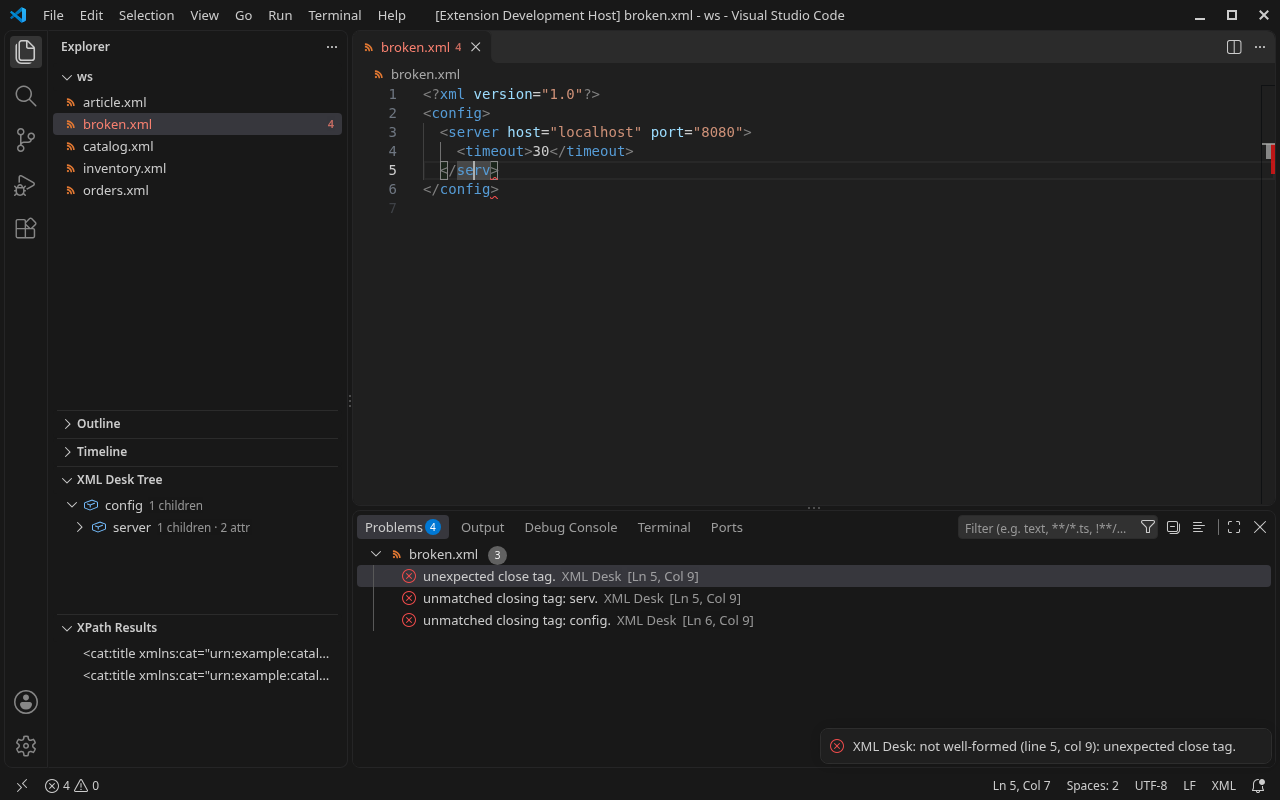
Task: Select UTF-8 encoding in status bar
Action: (x=1151, y=786)
